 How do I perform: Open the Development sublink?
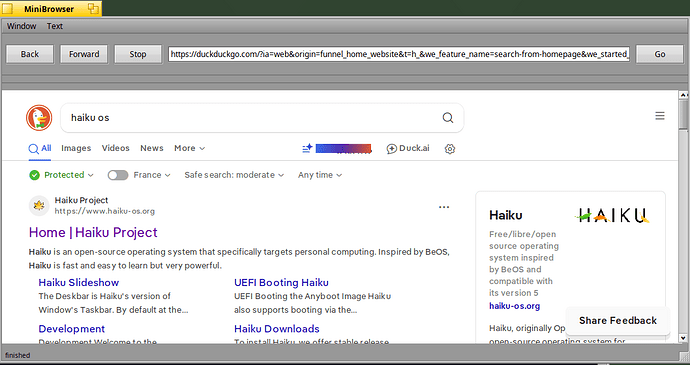72,329
